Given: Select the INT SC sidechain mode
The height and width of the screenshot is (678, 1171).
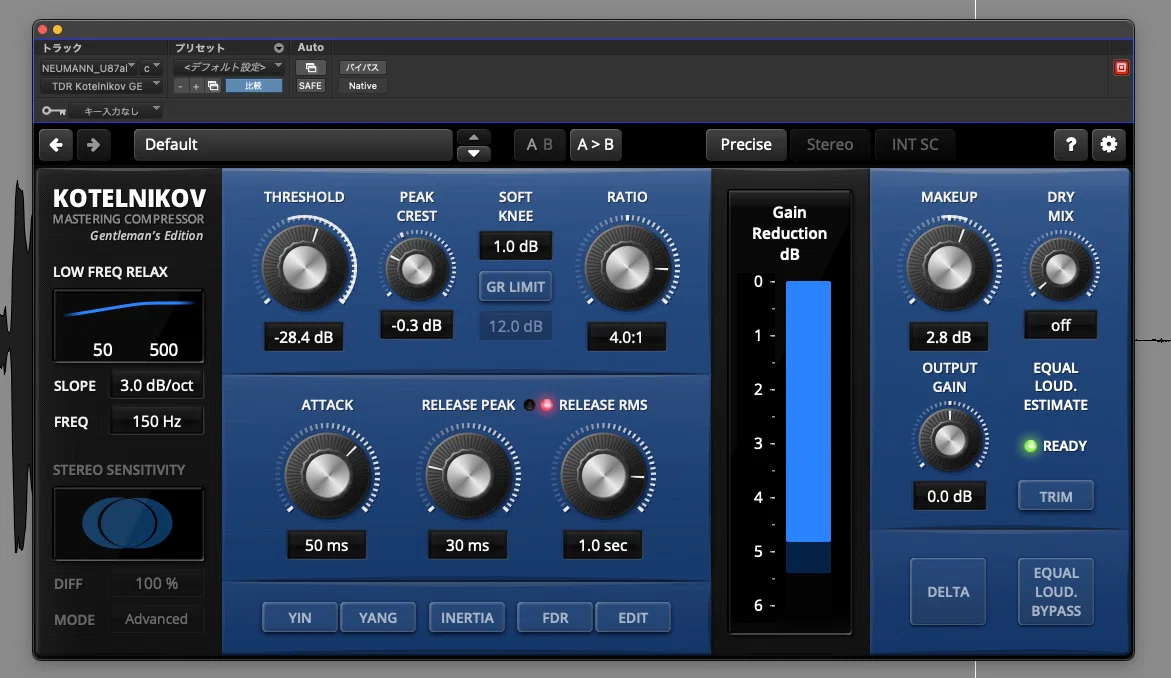Looking at the screenshot, I should click(915, 145).
